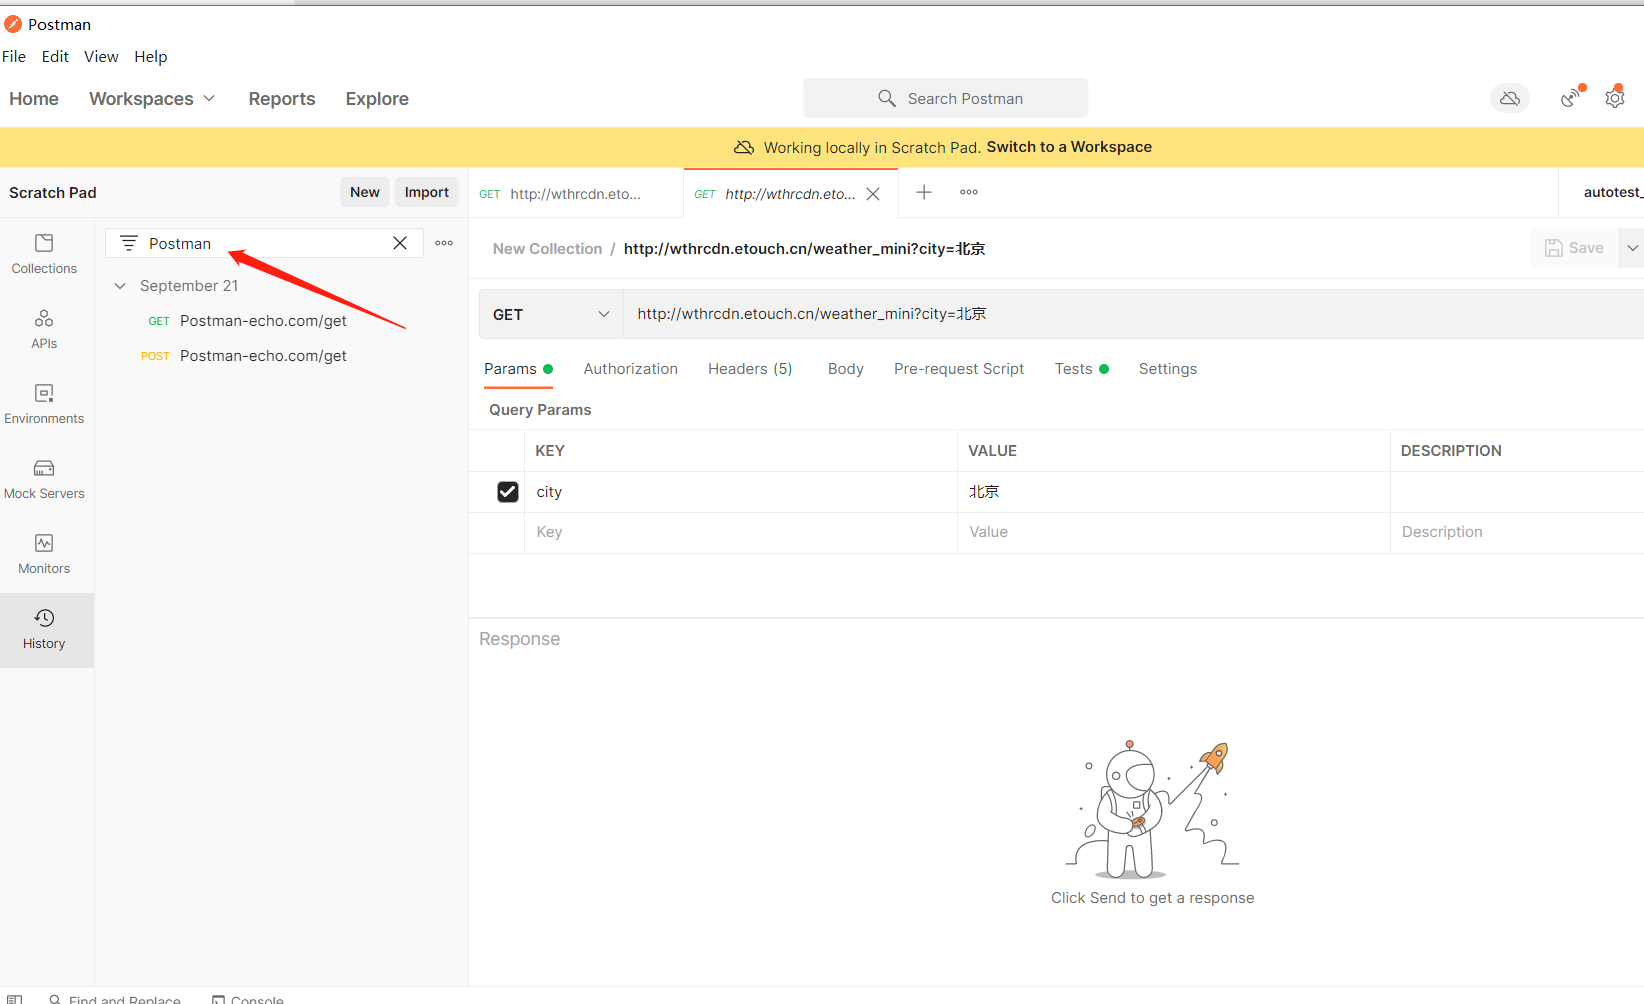This screenshot has width=1644, height=1004.
Task: Click the Postman app logo icon
Action: (x=13, y=24)
